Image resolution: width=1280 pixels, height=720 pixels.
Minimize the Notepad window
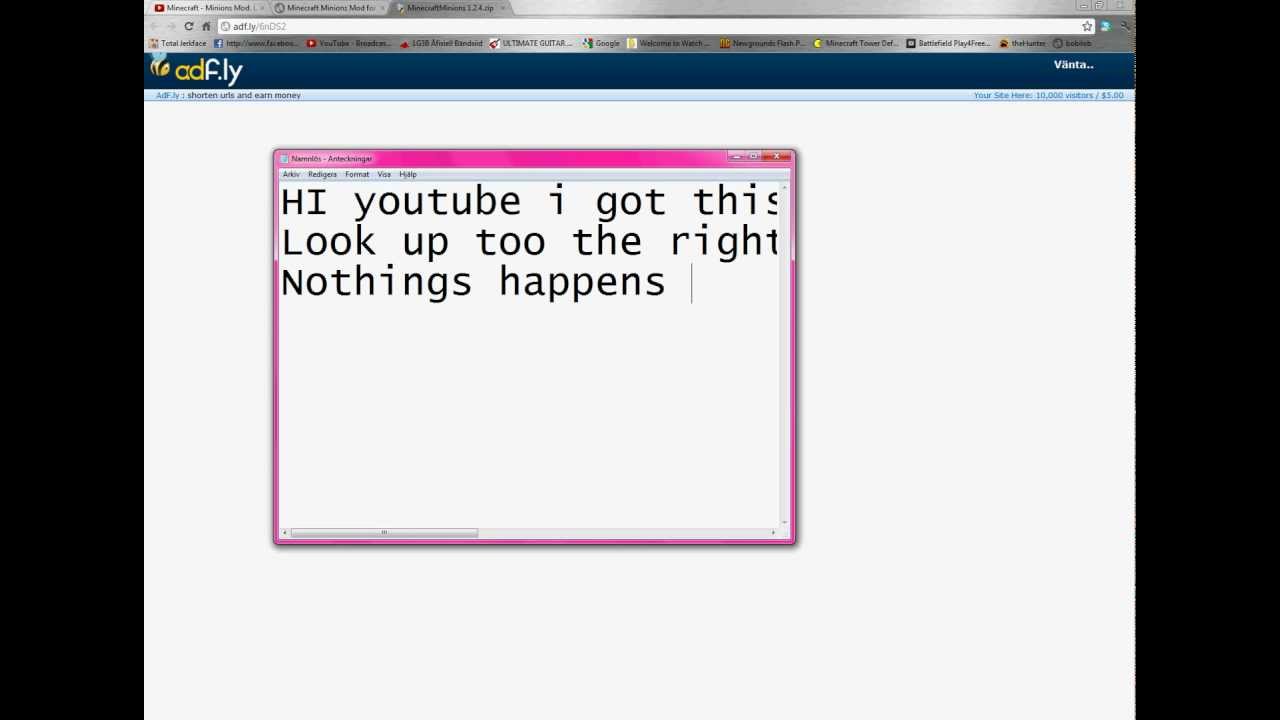(x=737, y=156)
